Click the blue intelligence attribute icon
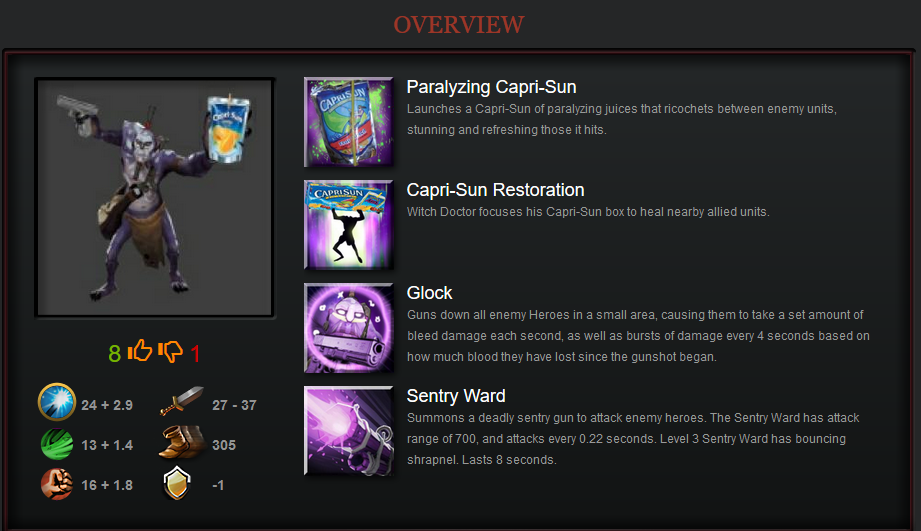 tap(57, 402)
